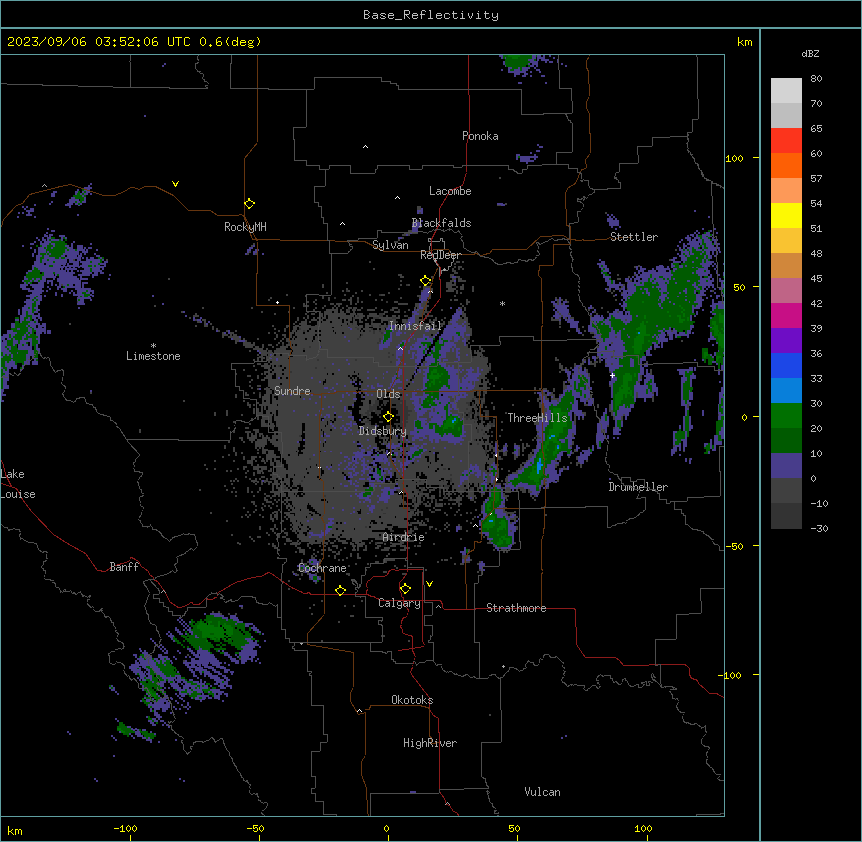862x842 pixels.
Task: Pick the light blue 30–33 dBZ swatch
Action: click(786, 391)
